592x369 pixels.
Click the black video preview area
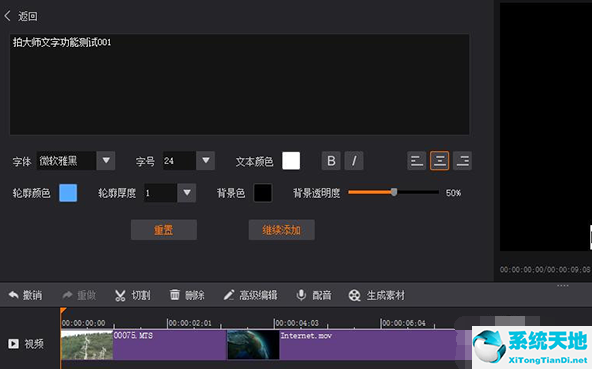(546, 127)
